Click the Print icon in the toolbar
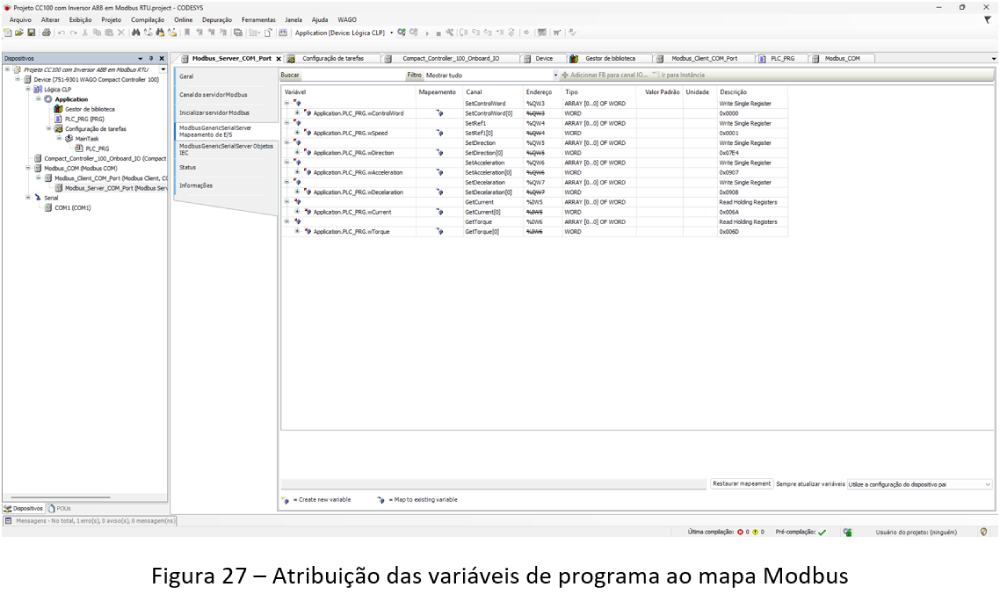 (x=46, y=32)
